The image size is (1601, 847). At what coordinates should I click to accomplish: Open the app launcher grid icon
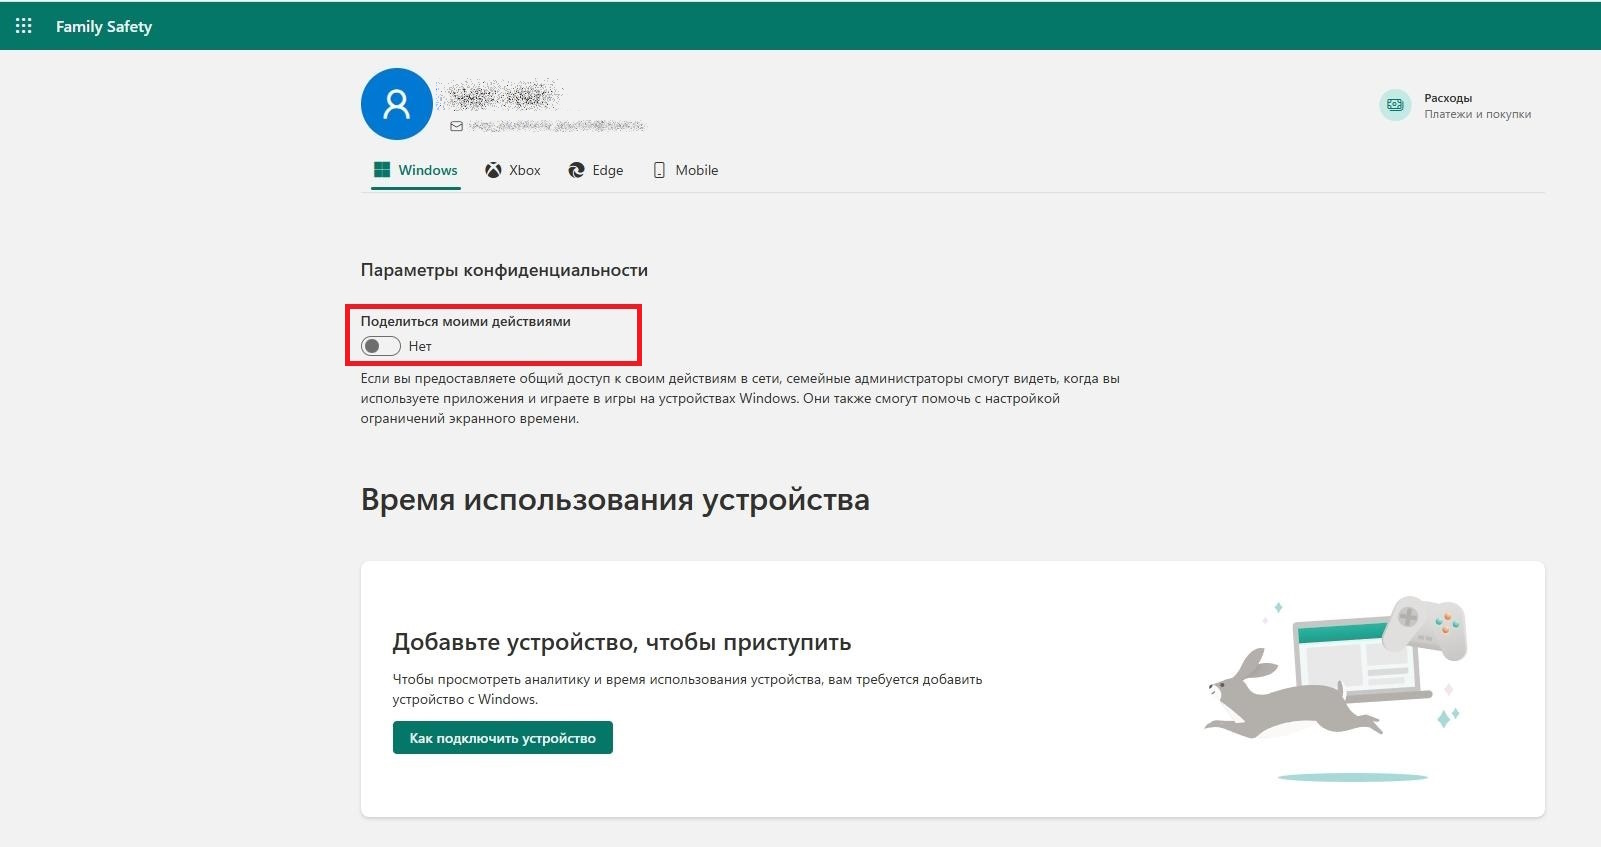point(24,26)
